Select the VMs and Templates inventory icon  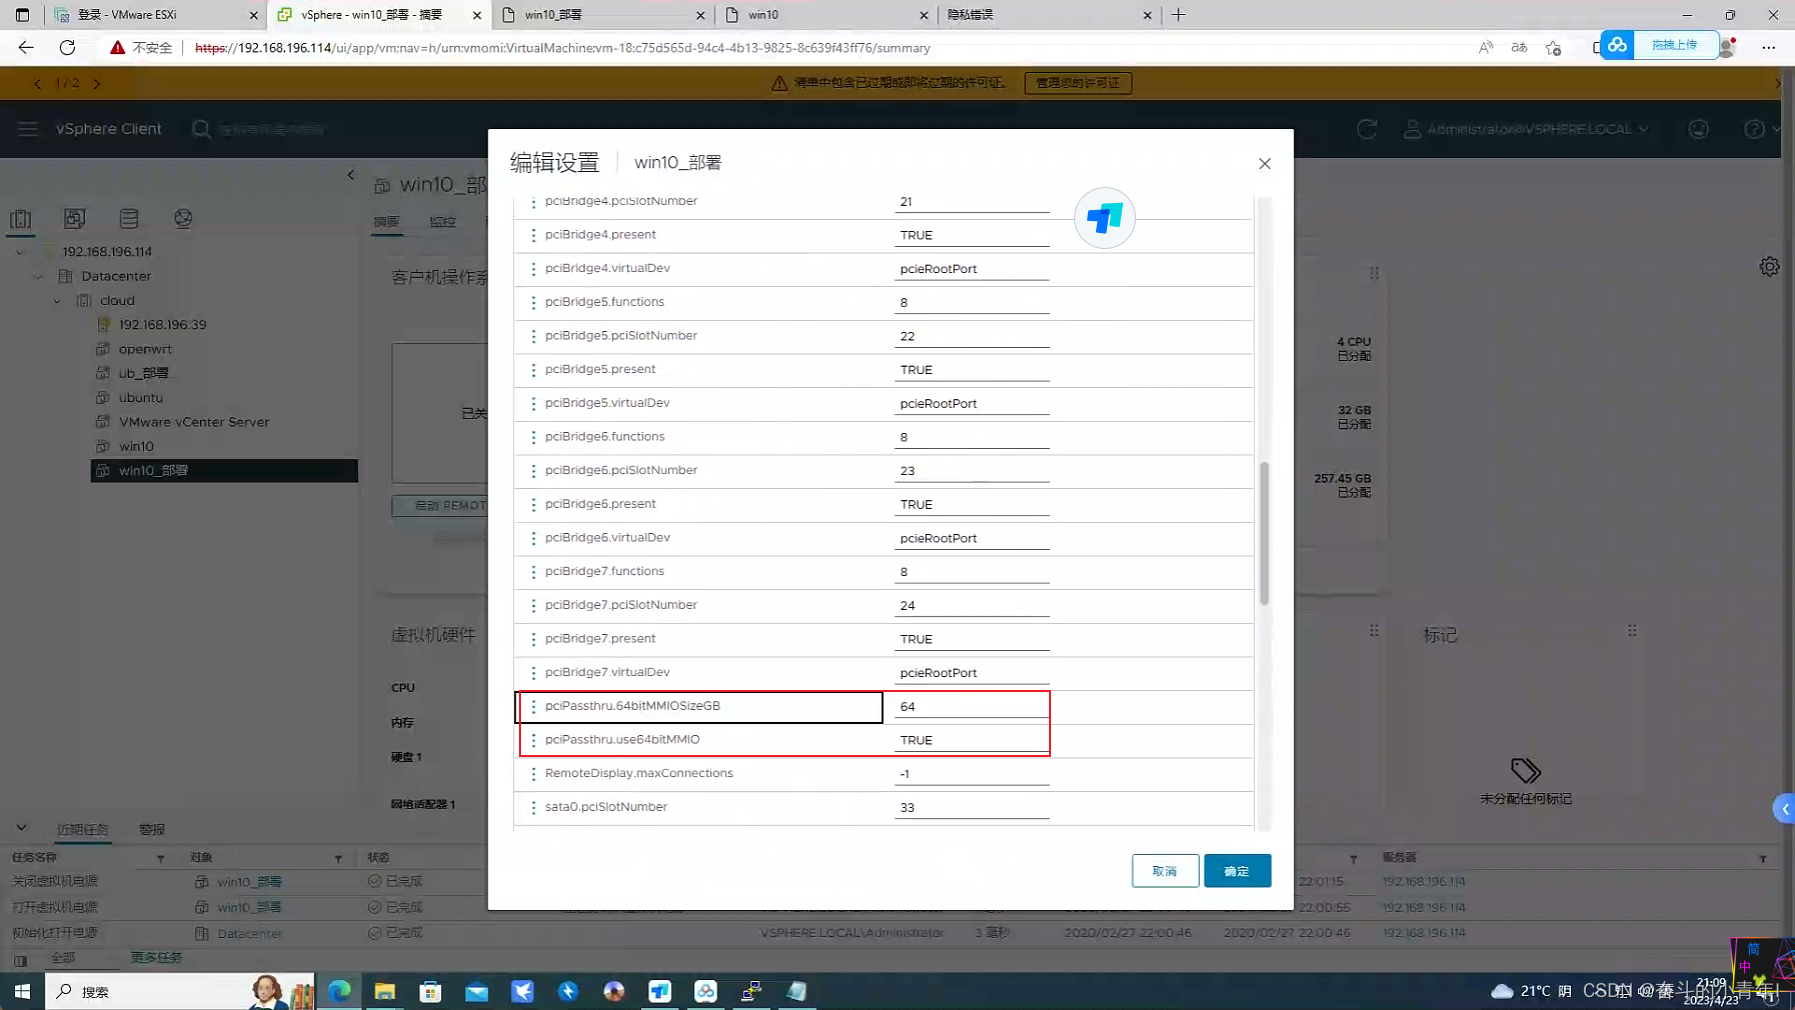(74, 218)
